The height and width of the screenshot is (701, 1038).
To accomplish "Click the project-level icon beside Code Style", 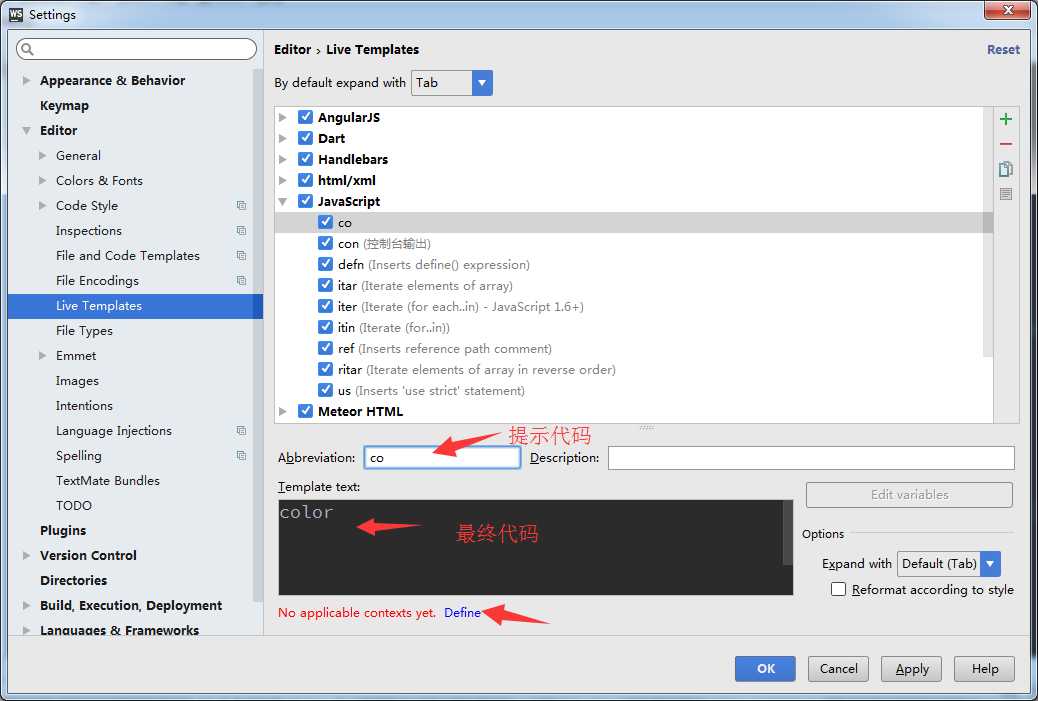I will (242, 206).
